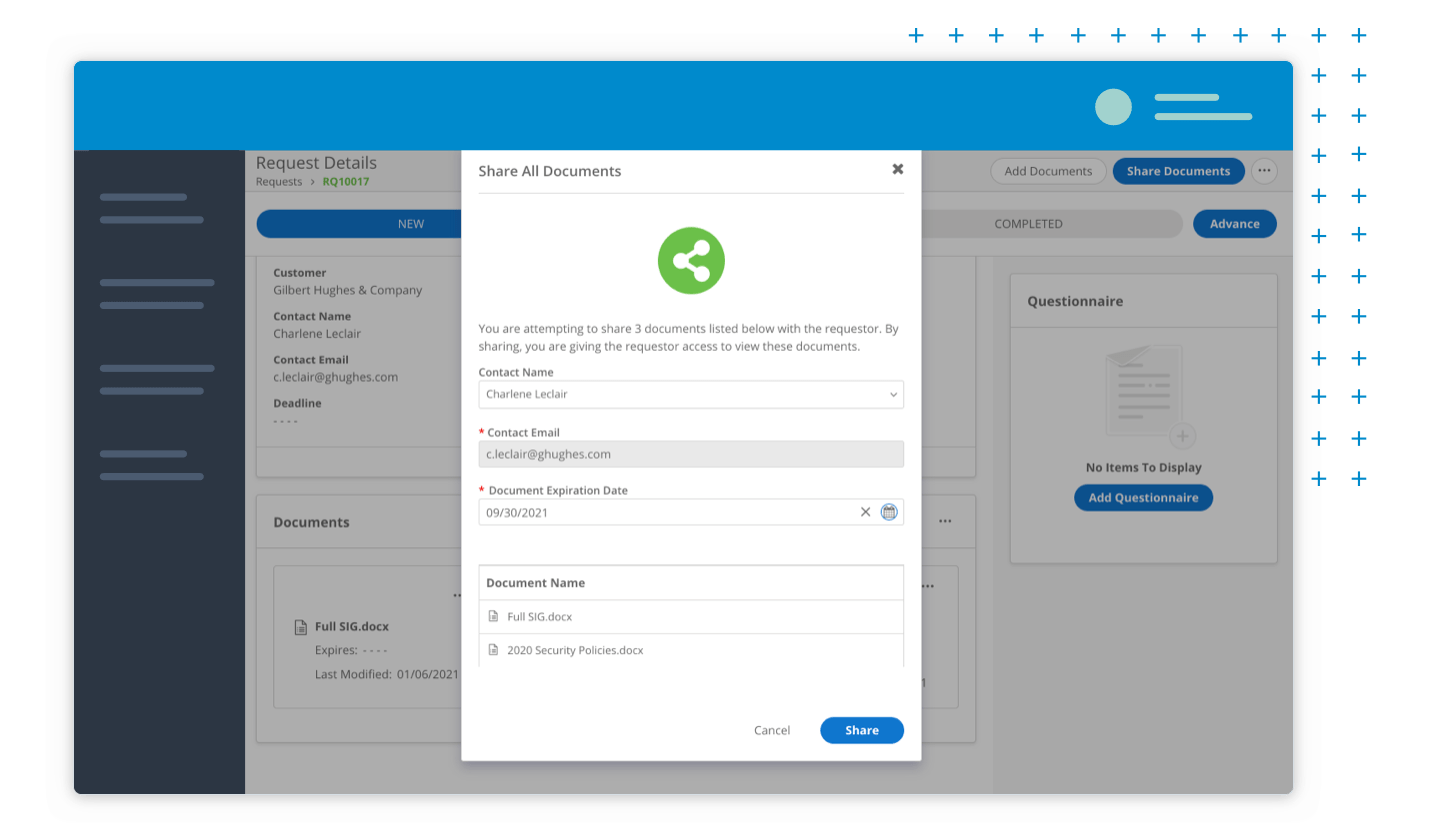Click the Questionnaire panel title

[x=1075, y=301]
